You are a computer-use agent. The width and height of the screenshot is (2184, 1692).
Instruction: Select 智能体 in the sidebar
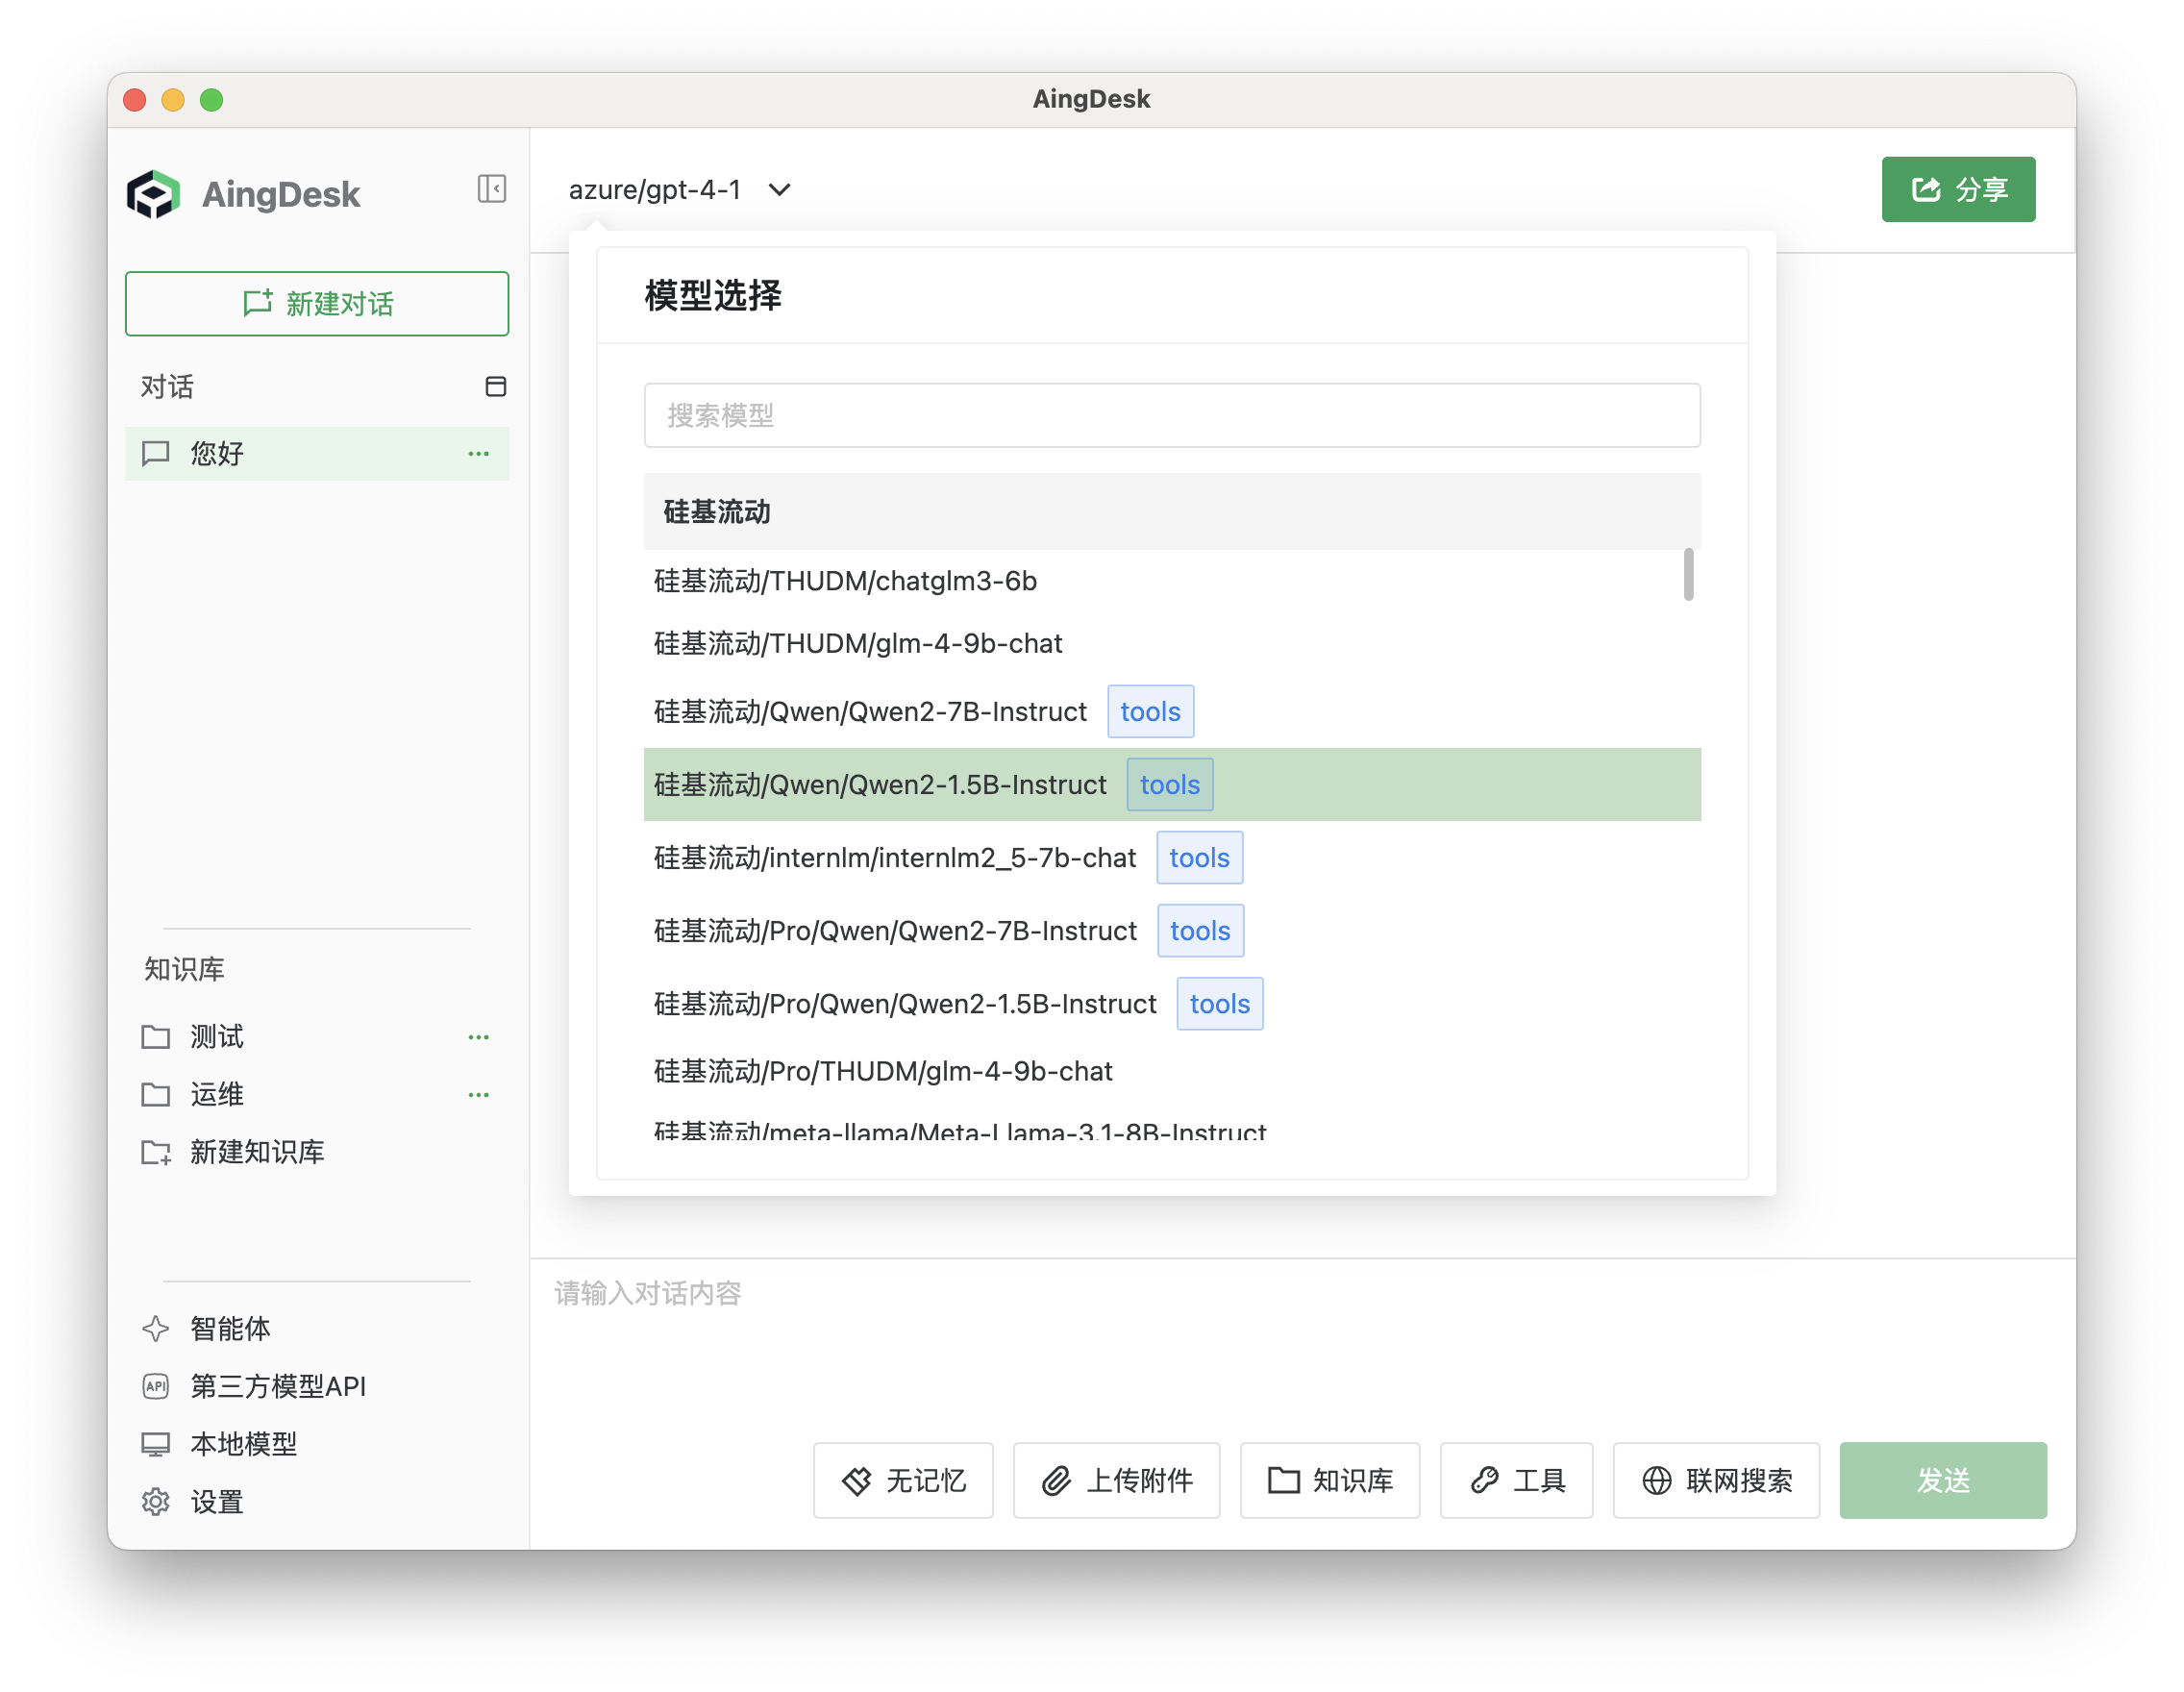[230, 1328]
